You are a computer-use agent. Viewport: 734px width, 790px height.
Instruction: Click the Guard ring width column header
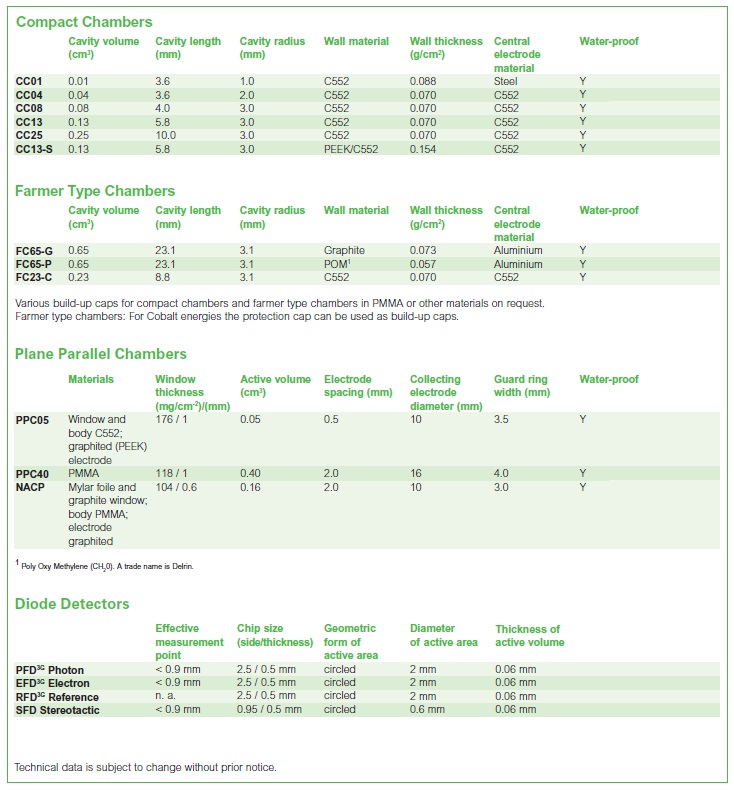(522, 385)
